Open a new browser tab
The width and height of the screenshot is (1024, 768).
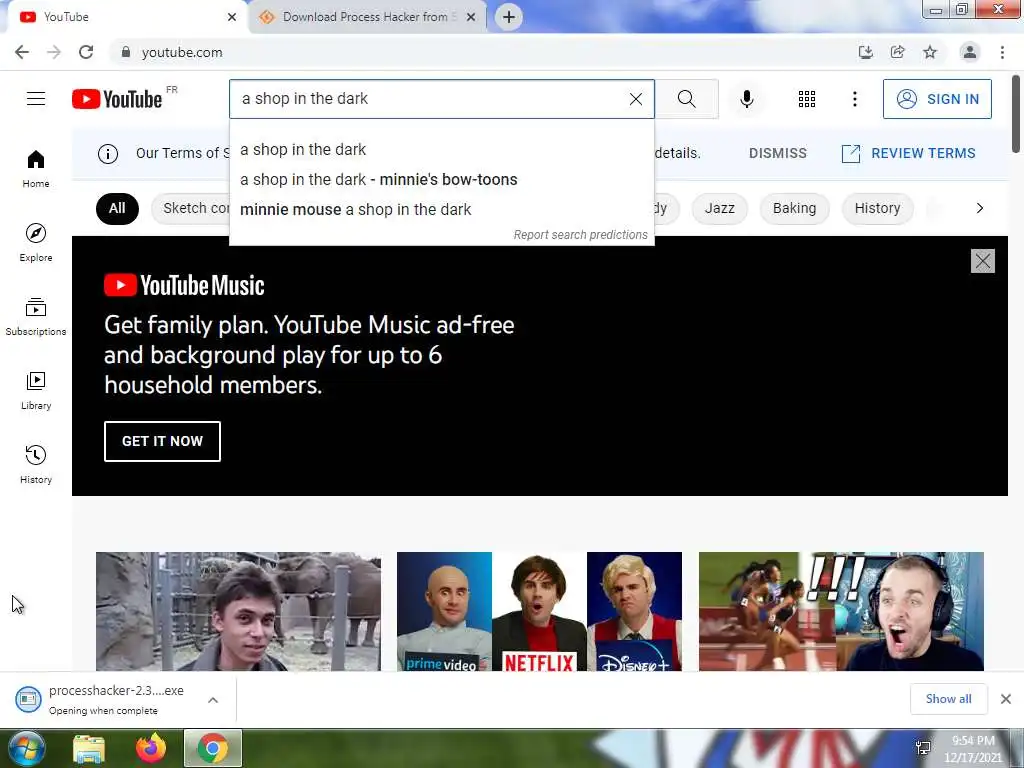click(509, 17)
